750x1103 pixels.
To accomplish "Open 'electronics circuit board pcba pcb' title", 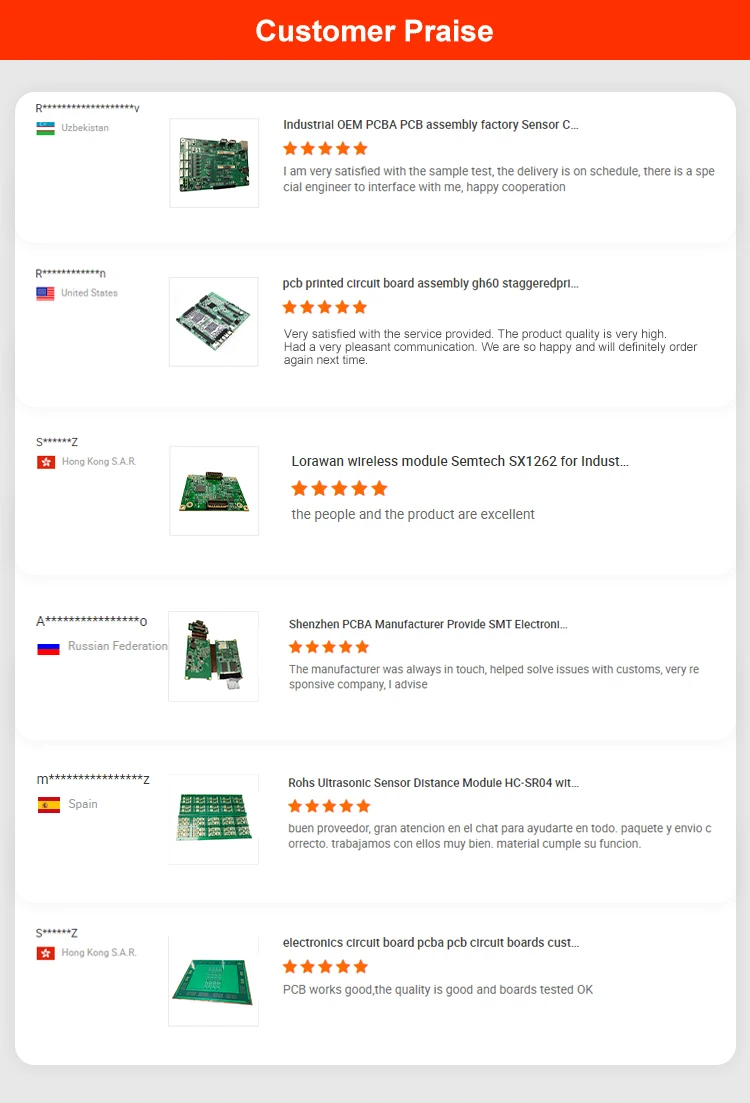I will (431, 943).
